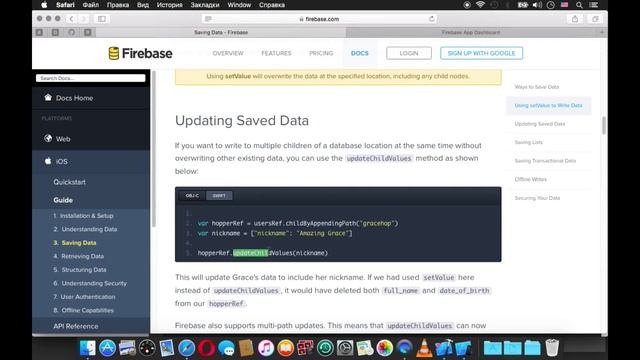
Task: Open Notification Center icon
Action: click(x=594, y=5)
